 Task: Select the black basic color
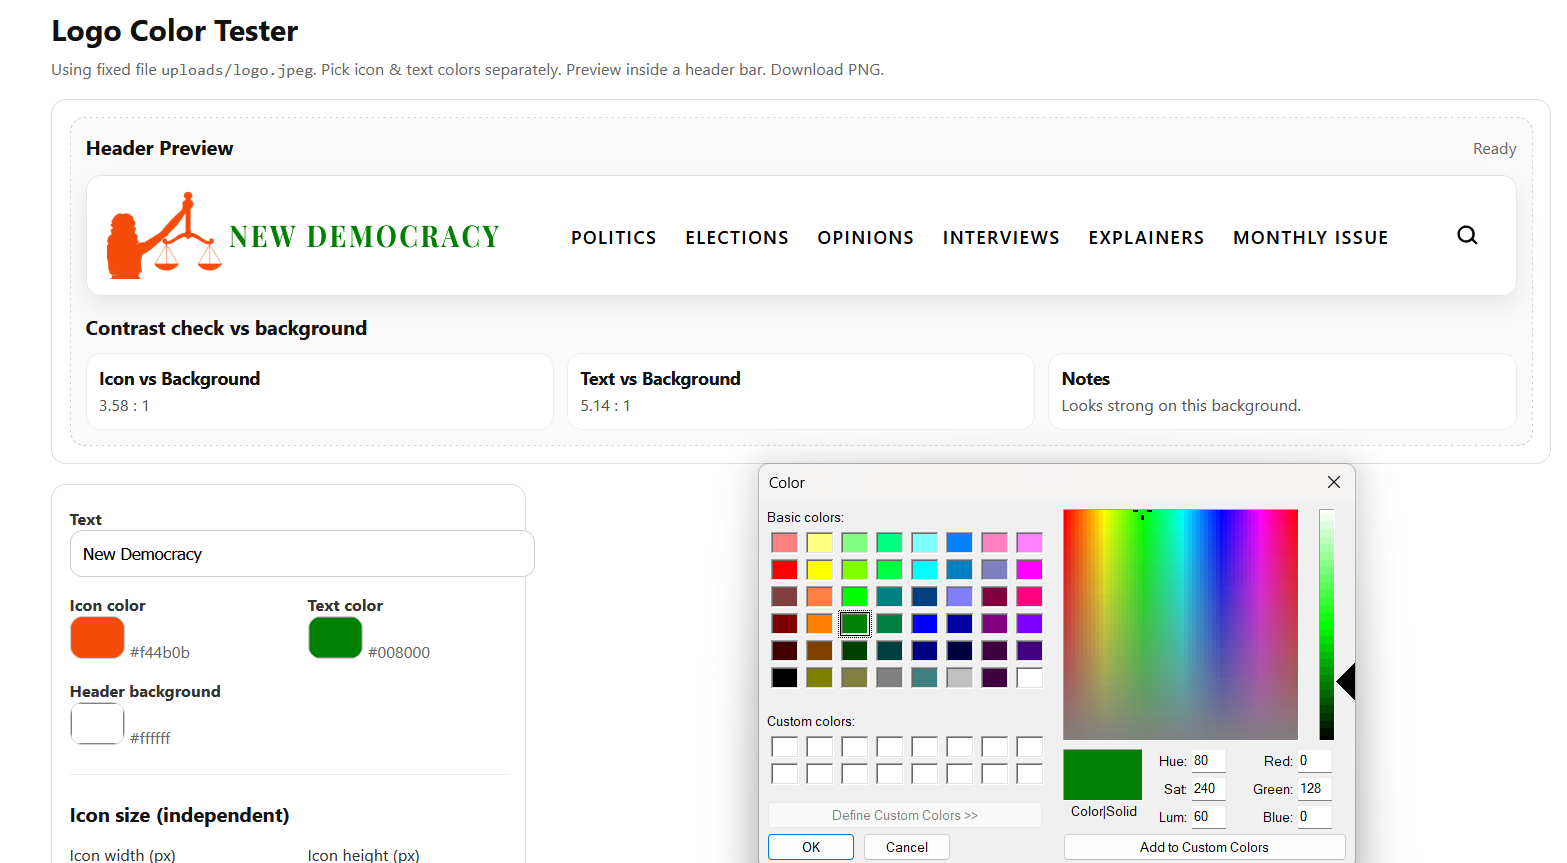click(785, 677)
